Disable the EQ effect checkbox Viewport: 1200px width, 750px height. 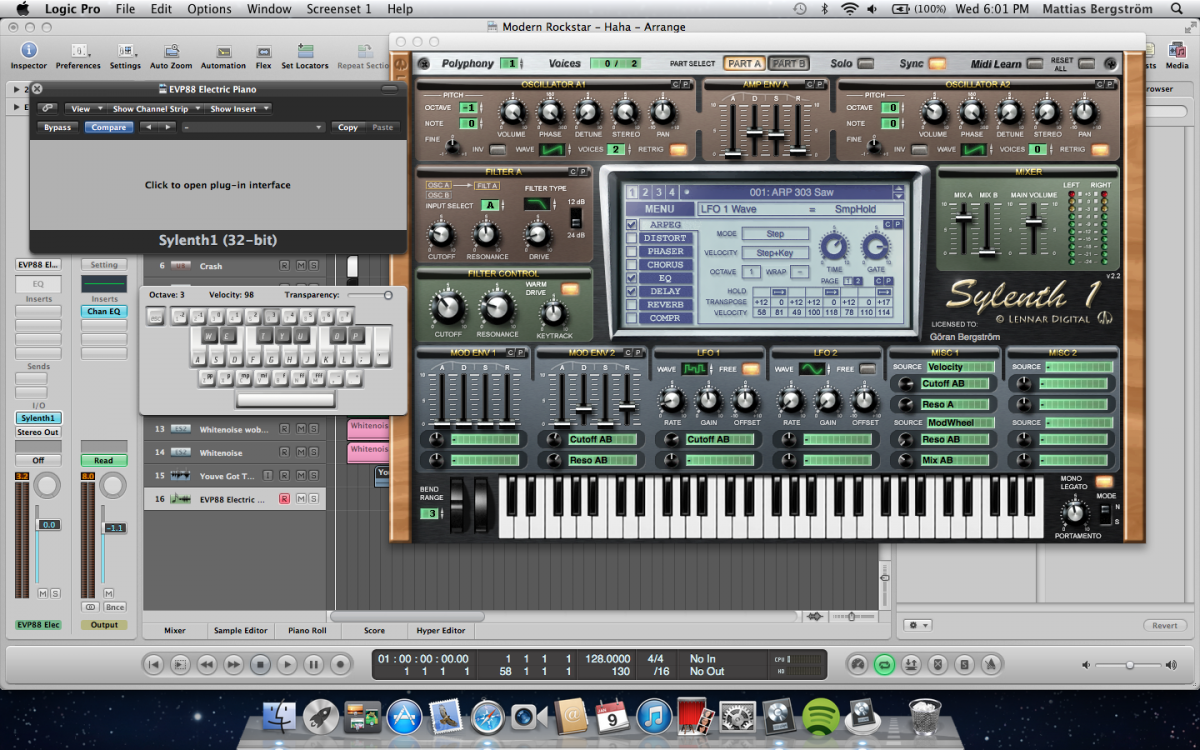tap(630, 278)
